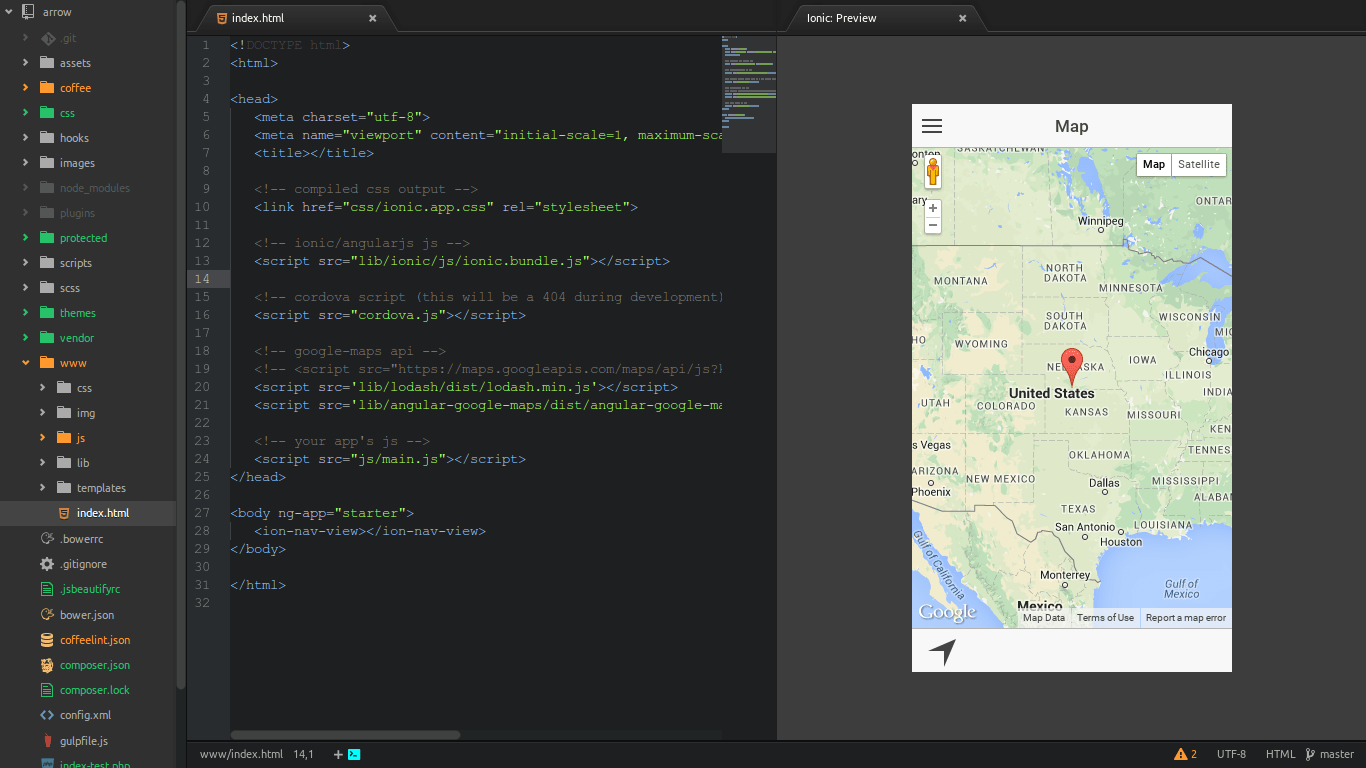Click Report a map error
The width and height of the screenshot is (1366, 768).
pos(1185,617)
